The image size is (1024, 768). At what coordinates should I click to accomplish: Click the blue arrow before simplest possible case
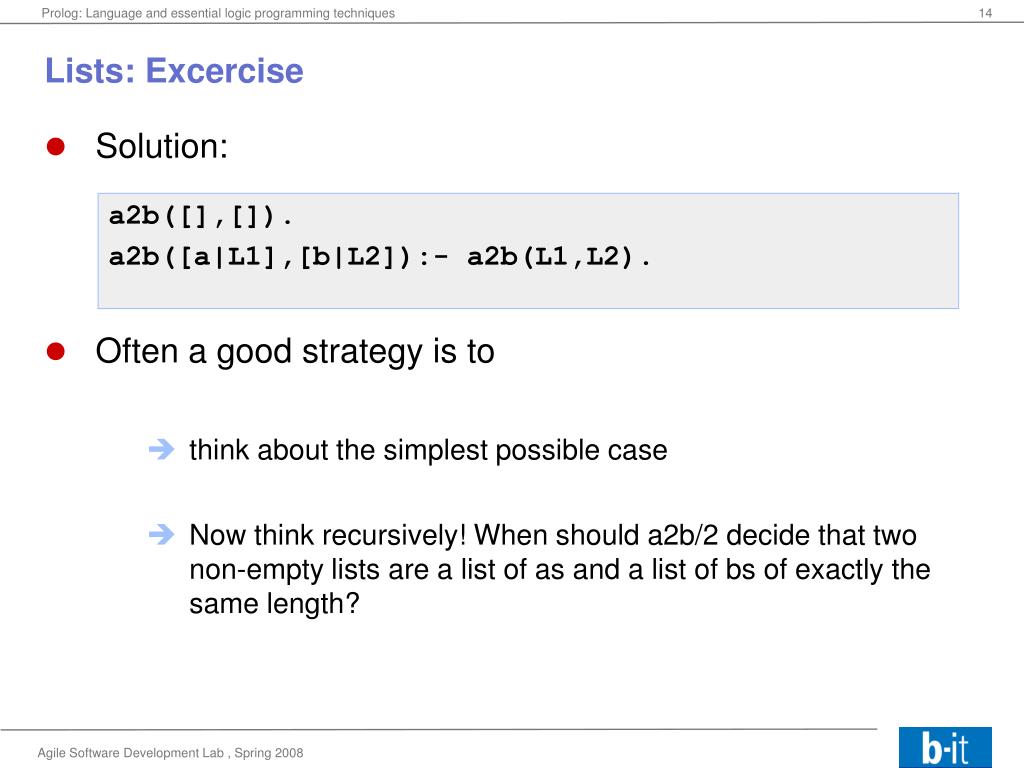pyautogui.click(x=161, y=449)
